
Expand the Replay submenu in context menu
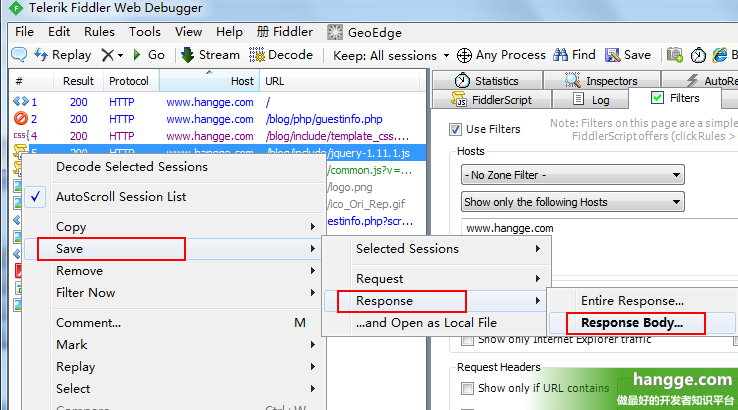tap(174, 367)
